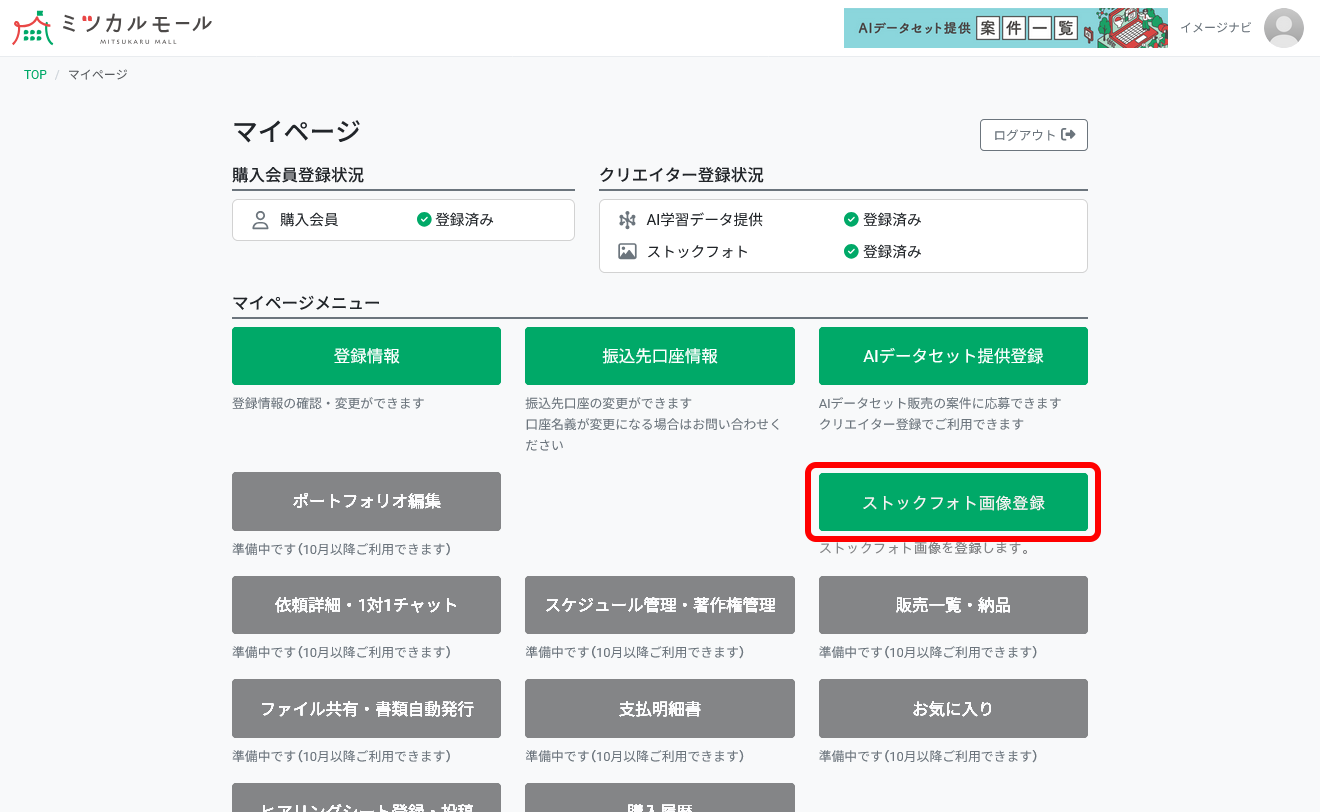
Task: Open スケジュール管理・著作権管理
Action: [660, 605]
